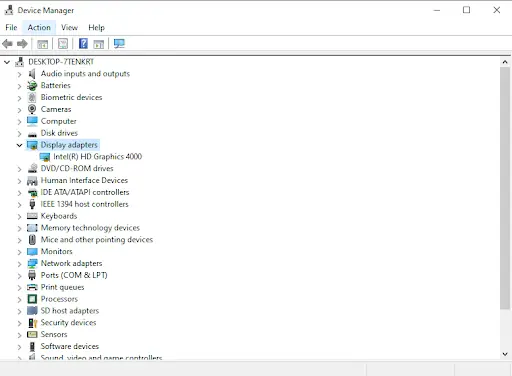Select the SD host adapters label
Screen dimensions: 512x376
pos(70,311)
